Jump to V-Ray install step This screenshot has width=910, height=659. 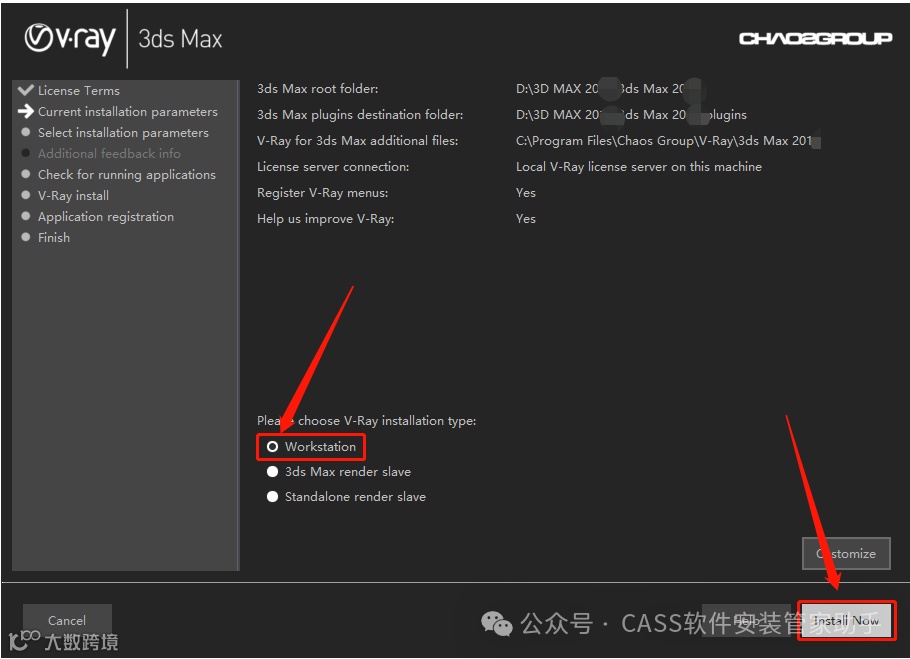pyautogui.click(x=73, y=195)
